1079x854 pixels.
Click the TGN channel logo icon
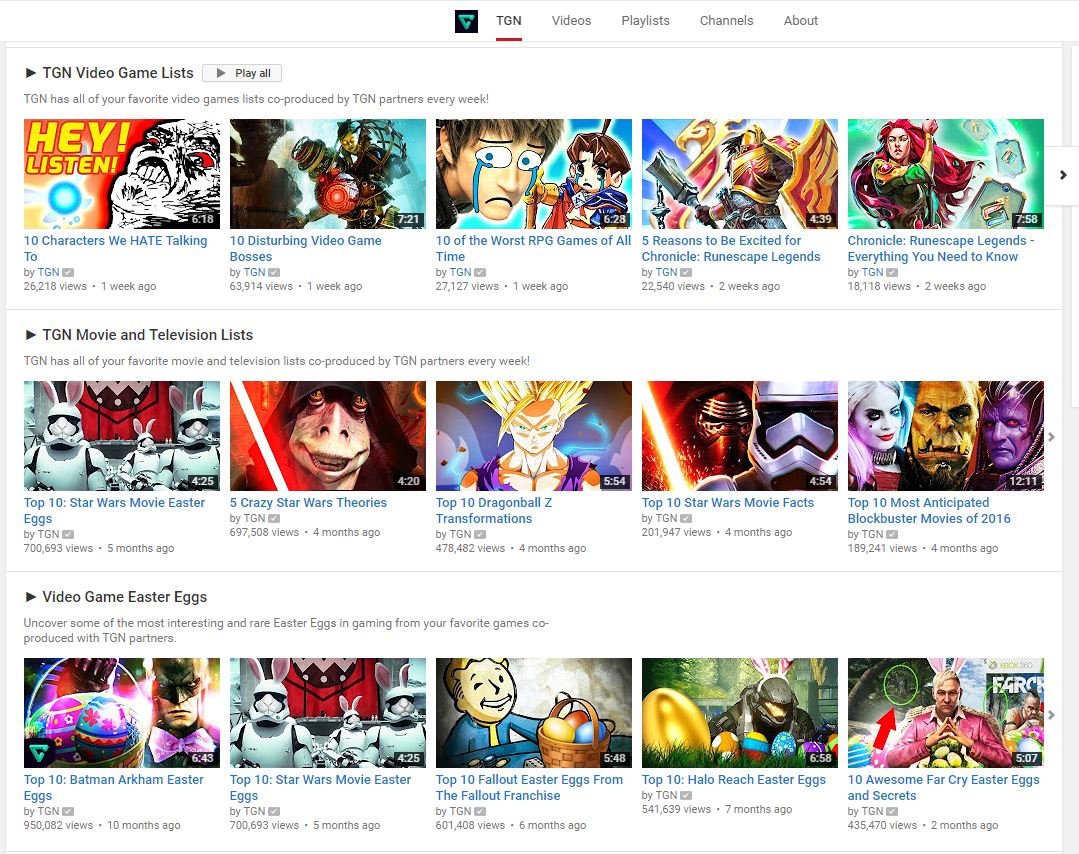click(467, 21)
